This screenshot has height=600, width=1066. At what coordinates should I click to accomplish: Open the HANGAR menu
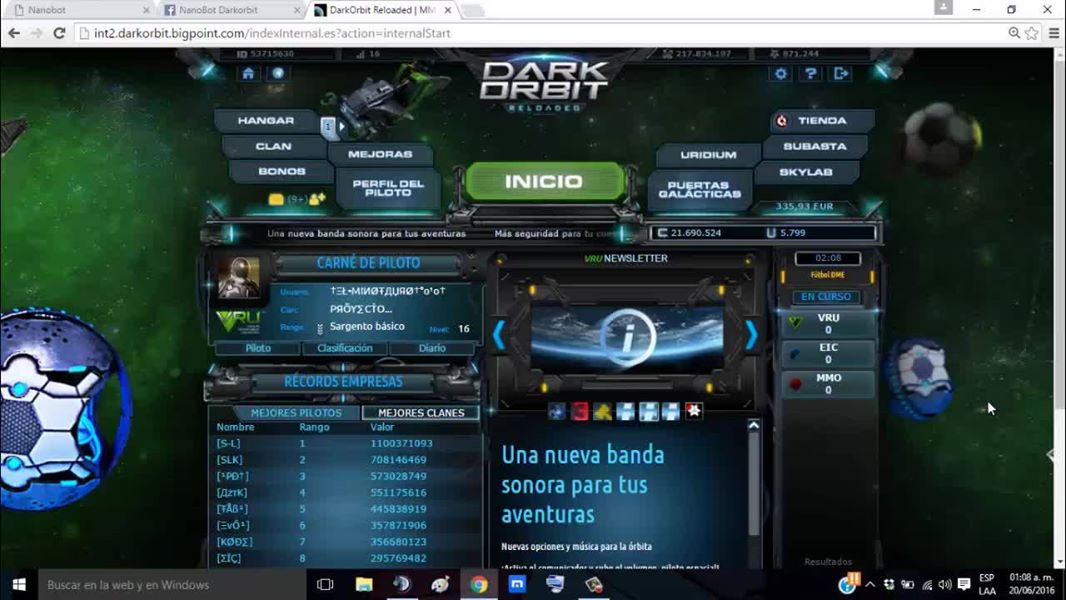(x=266, y=121)
